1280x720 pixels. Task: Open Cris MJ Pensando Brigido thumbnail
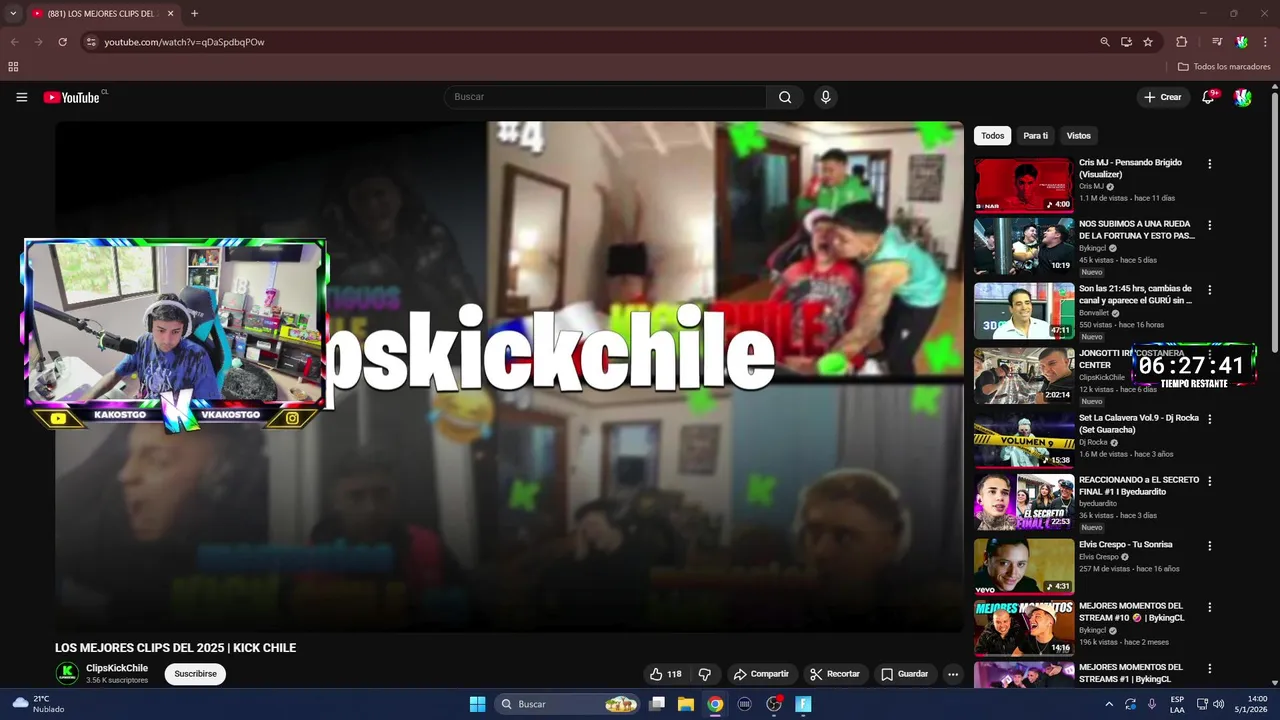click(x=1024, y=186)
